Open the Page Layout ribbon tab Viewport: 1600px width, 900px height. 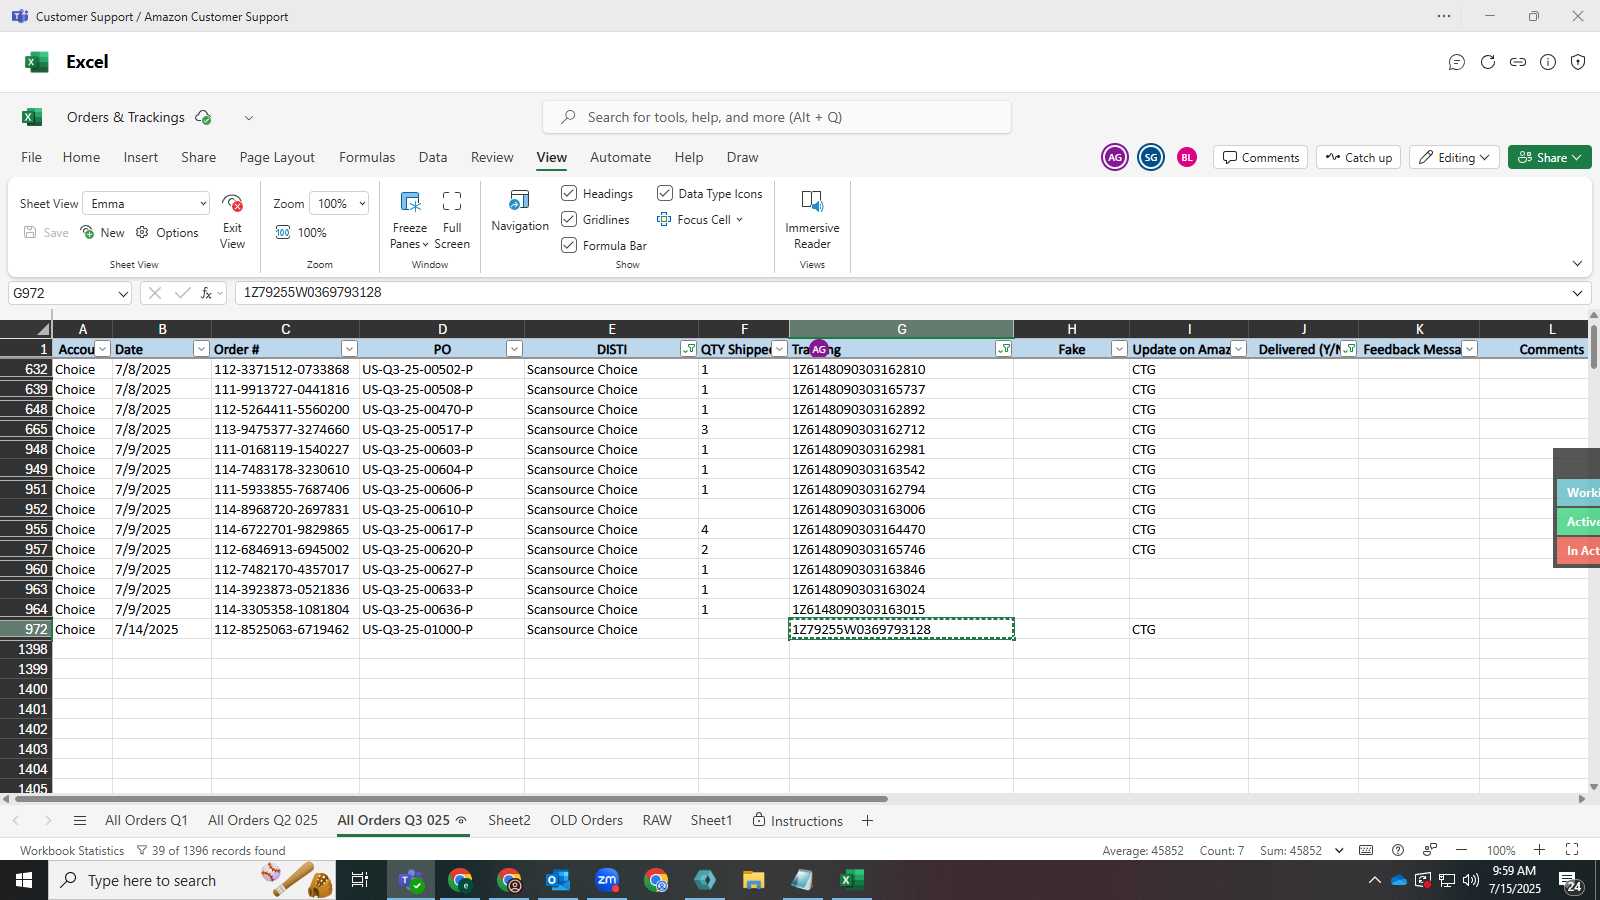point(277,157)
